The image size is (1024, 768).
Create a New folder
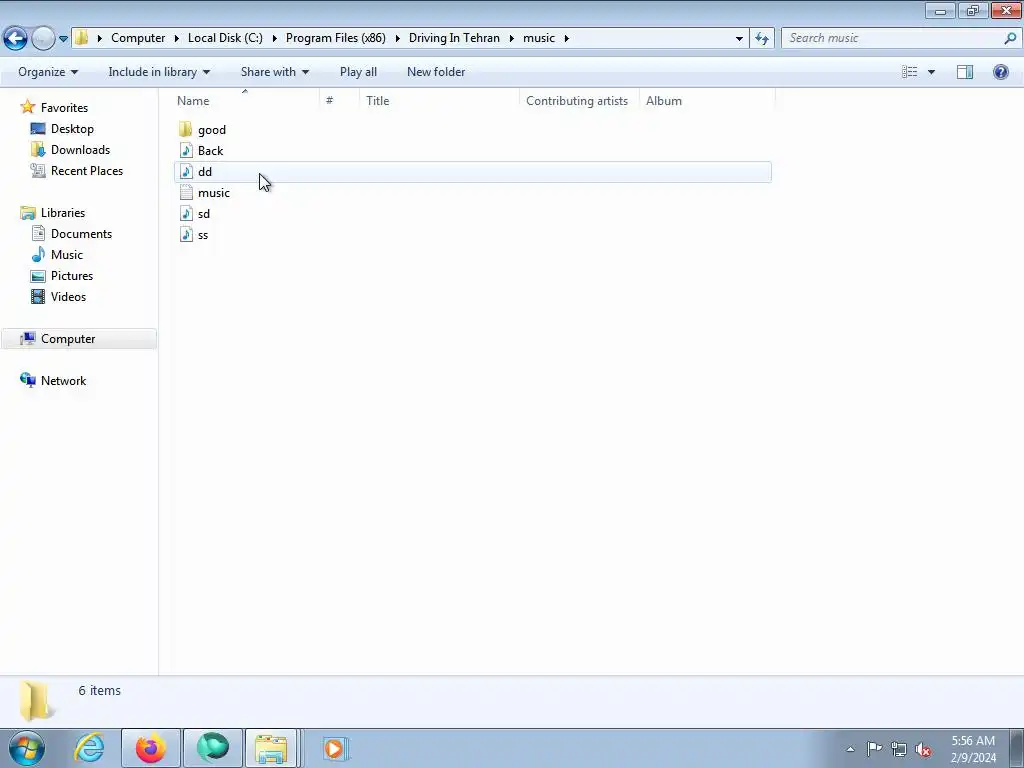point(436,72)
